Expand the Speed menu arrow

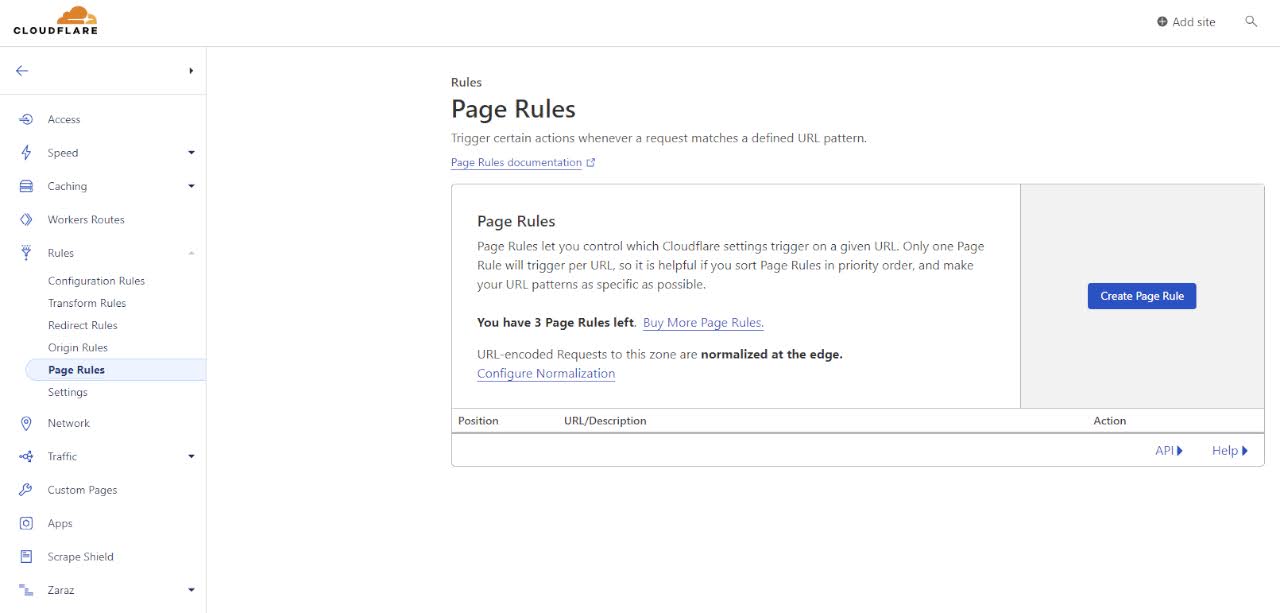pyautogui.click(x=191, y=153)
